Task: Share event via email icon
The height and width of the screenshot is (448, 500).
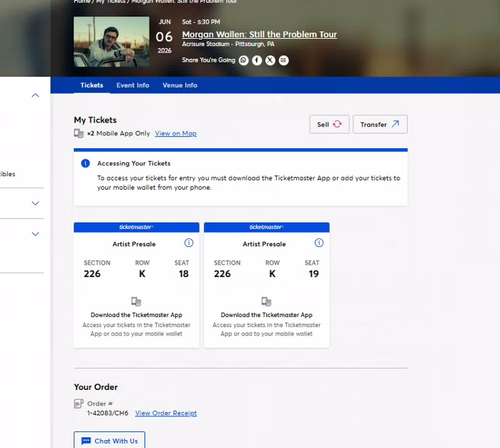Action: coord(284,60)
